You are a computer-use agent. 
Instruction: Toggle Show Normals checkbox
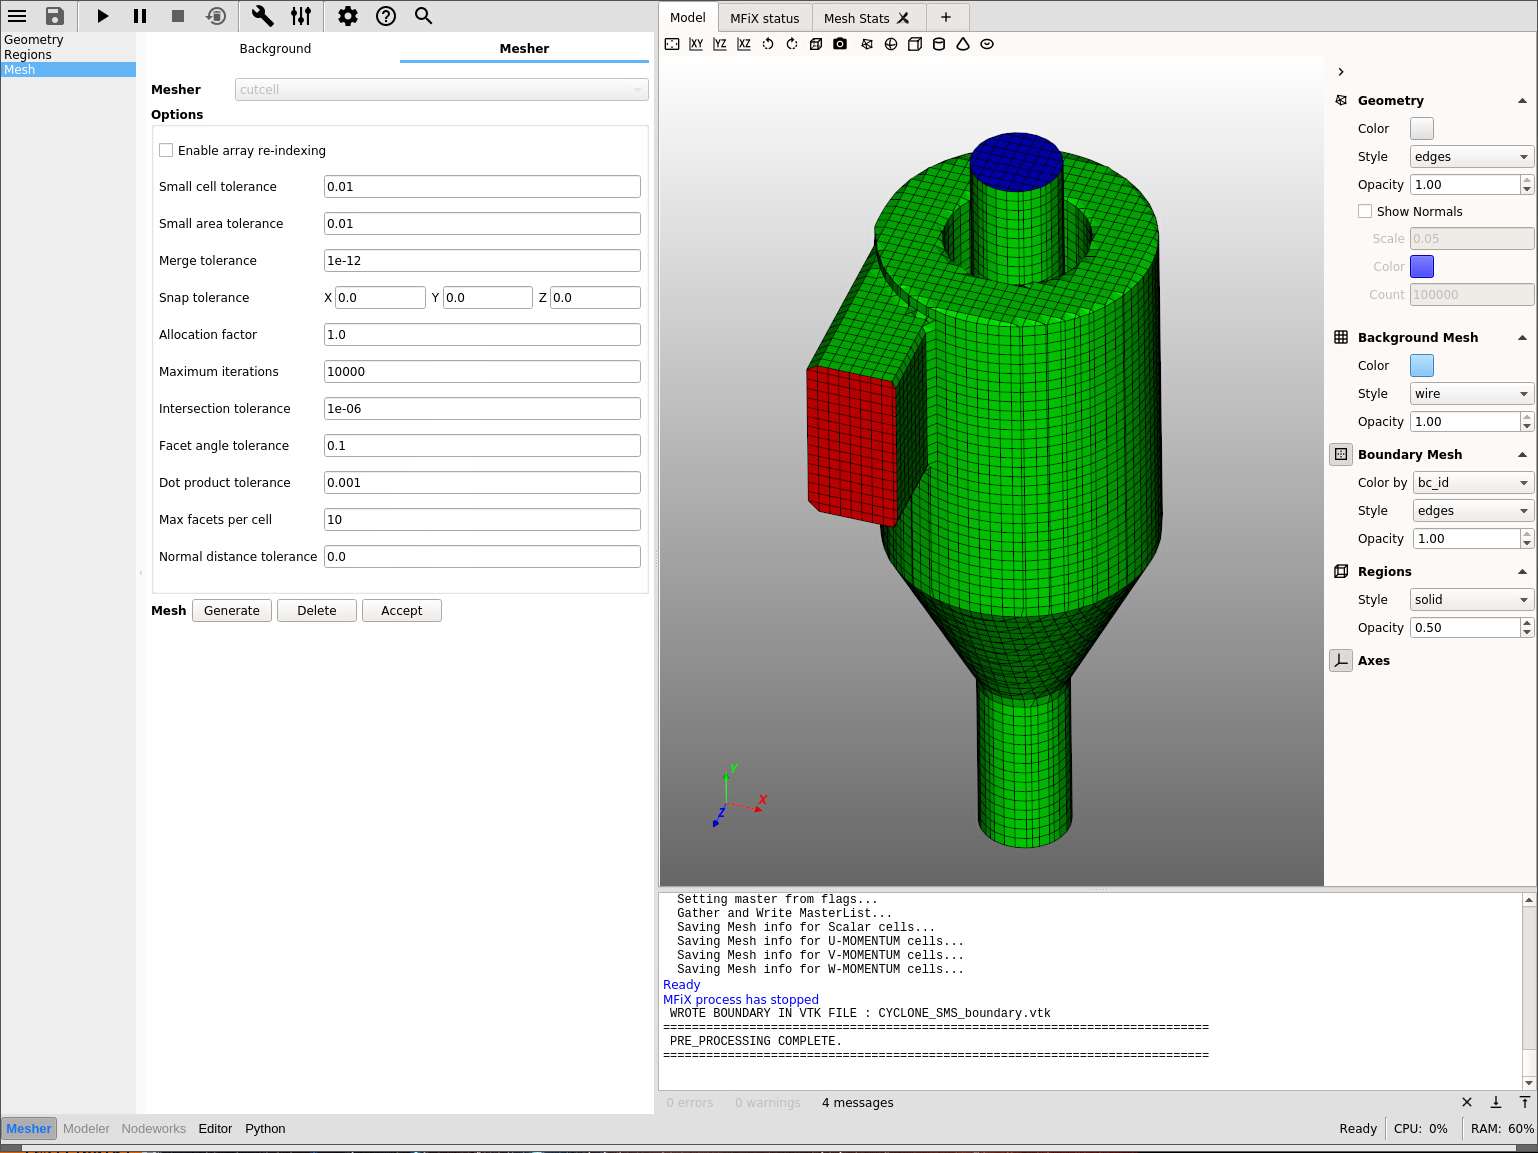pos(1365,212)
